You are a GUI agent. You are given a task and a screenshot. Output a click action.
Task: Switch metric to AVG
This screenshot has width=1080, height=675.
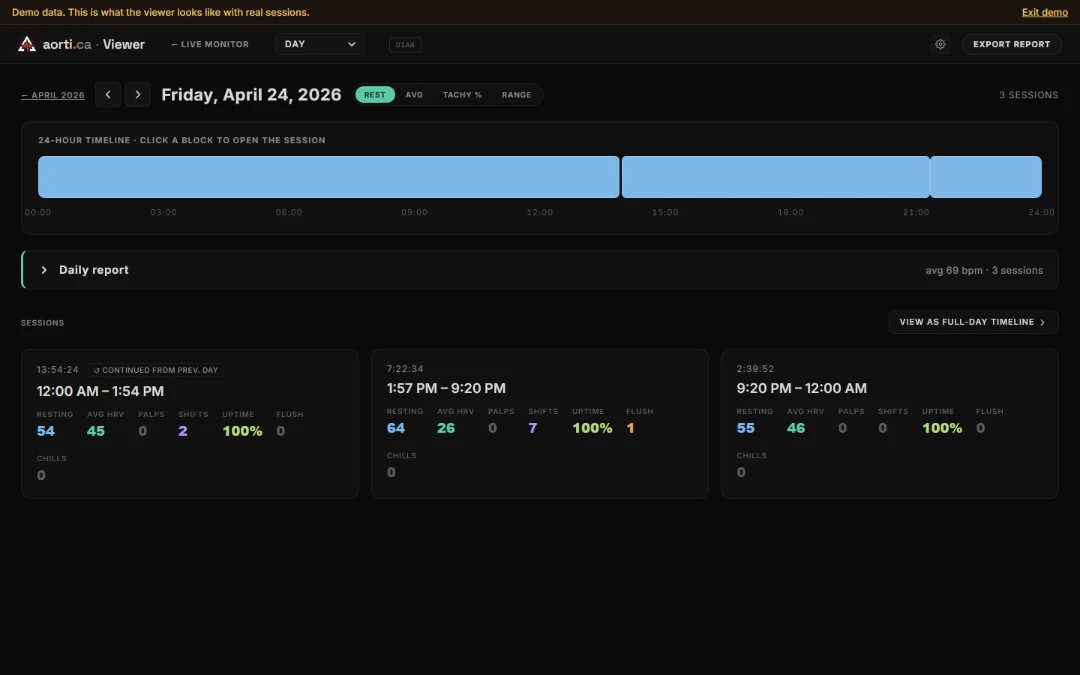414,94
